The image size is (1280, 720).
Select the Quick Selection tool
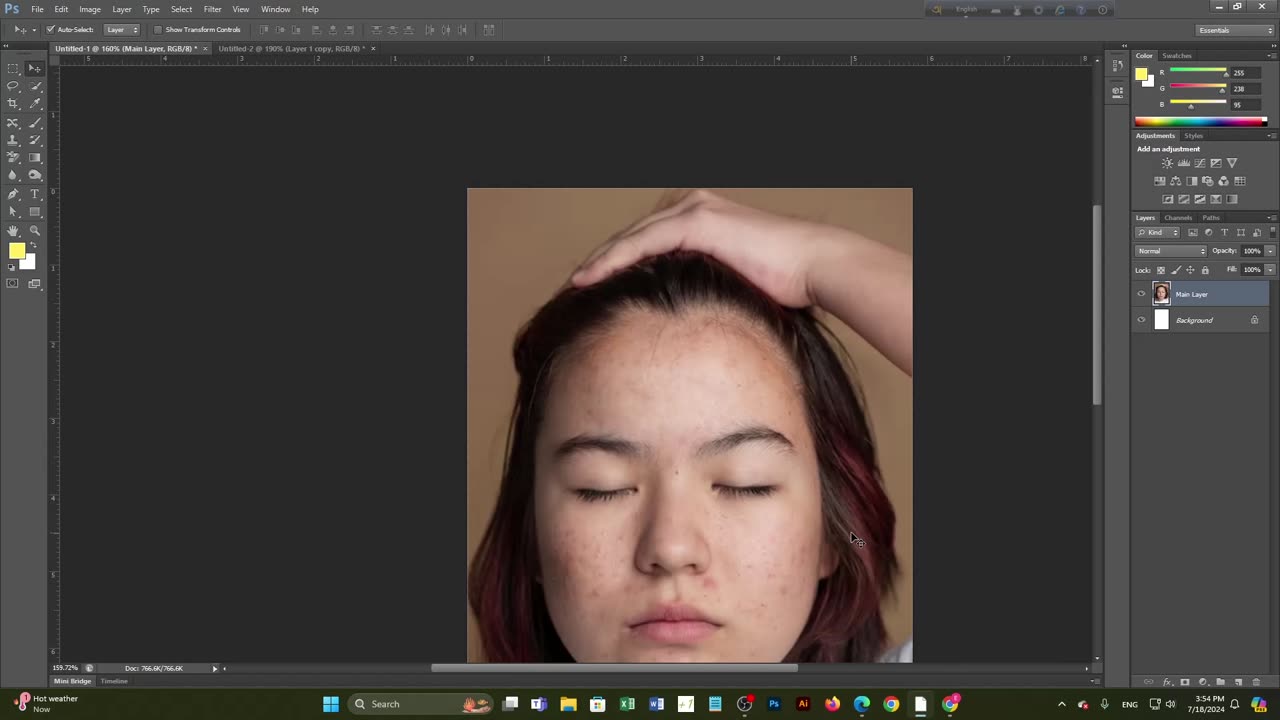(34, 86)
